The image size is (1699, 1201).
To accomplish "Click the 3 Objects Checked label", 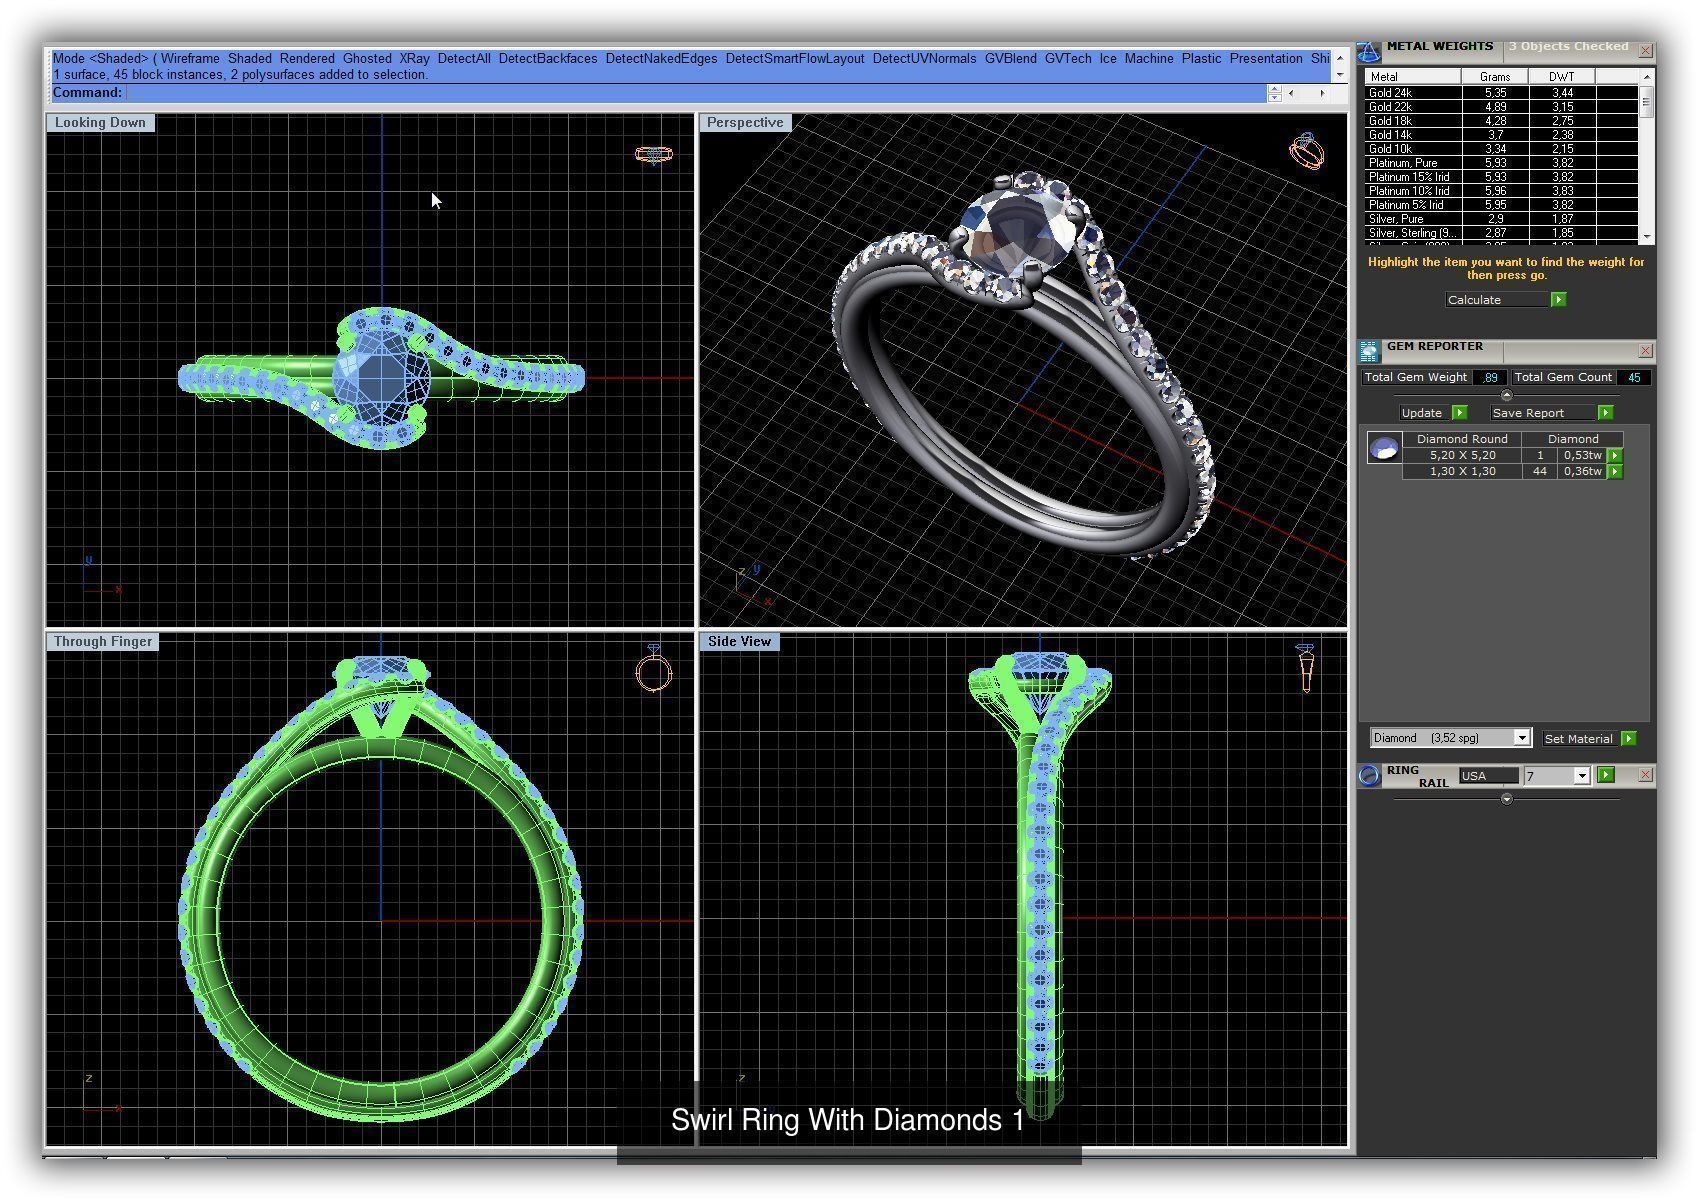I will [1568, 46].
